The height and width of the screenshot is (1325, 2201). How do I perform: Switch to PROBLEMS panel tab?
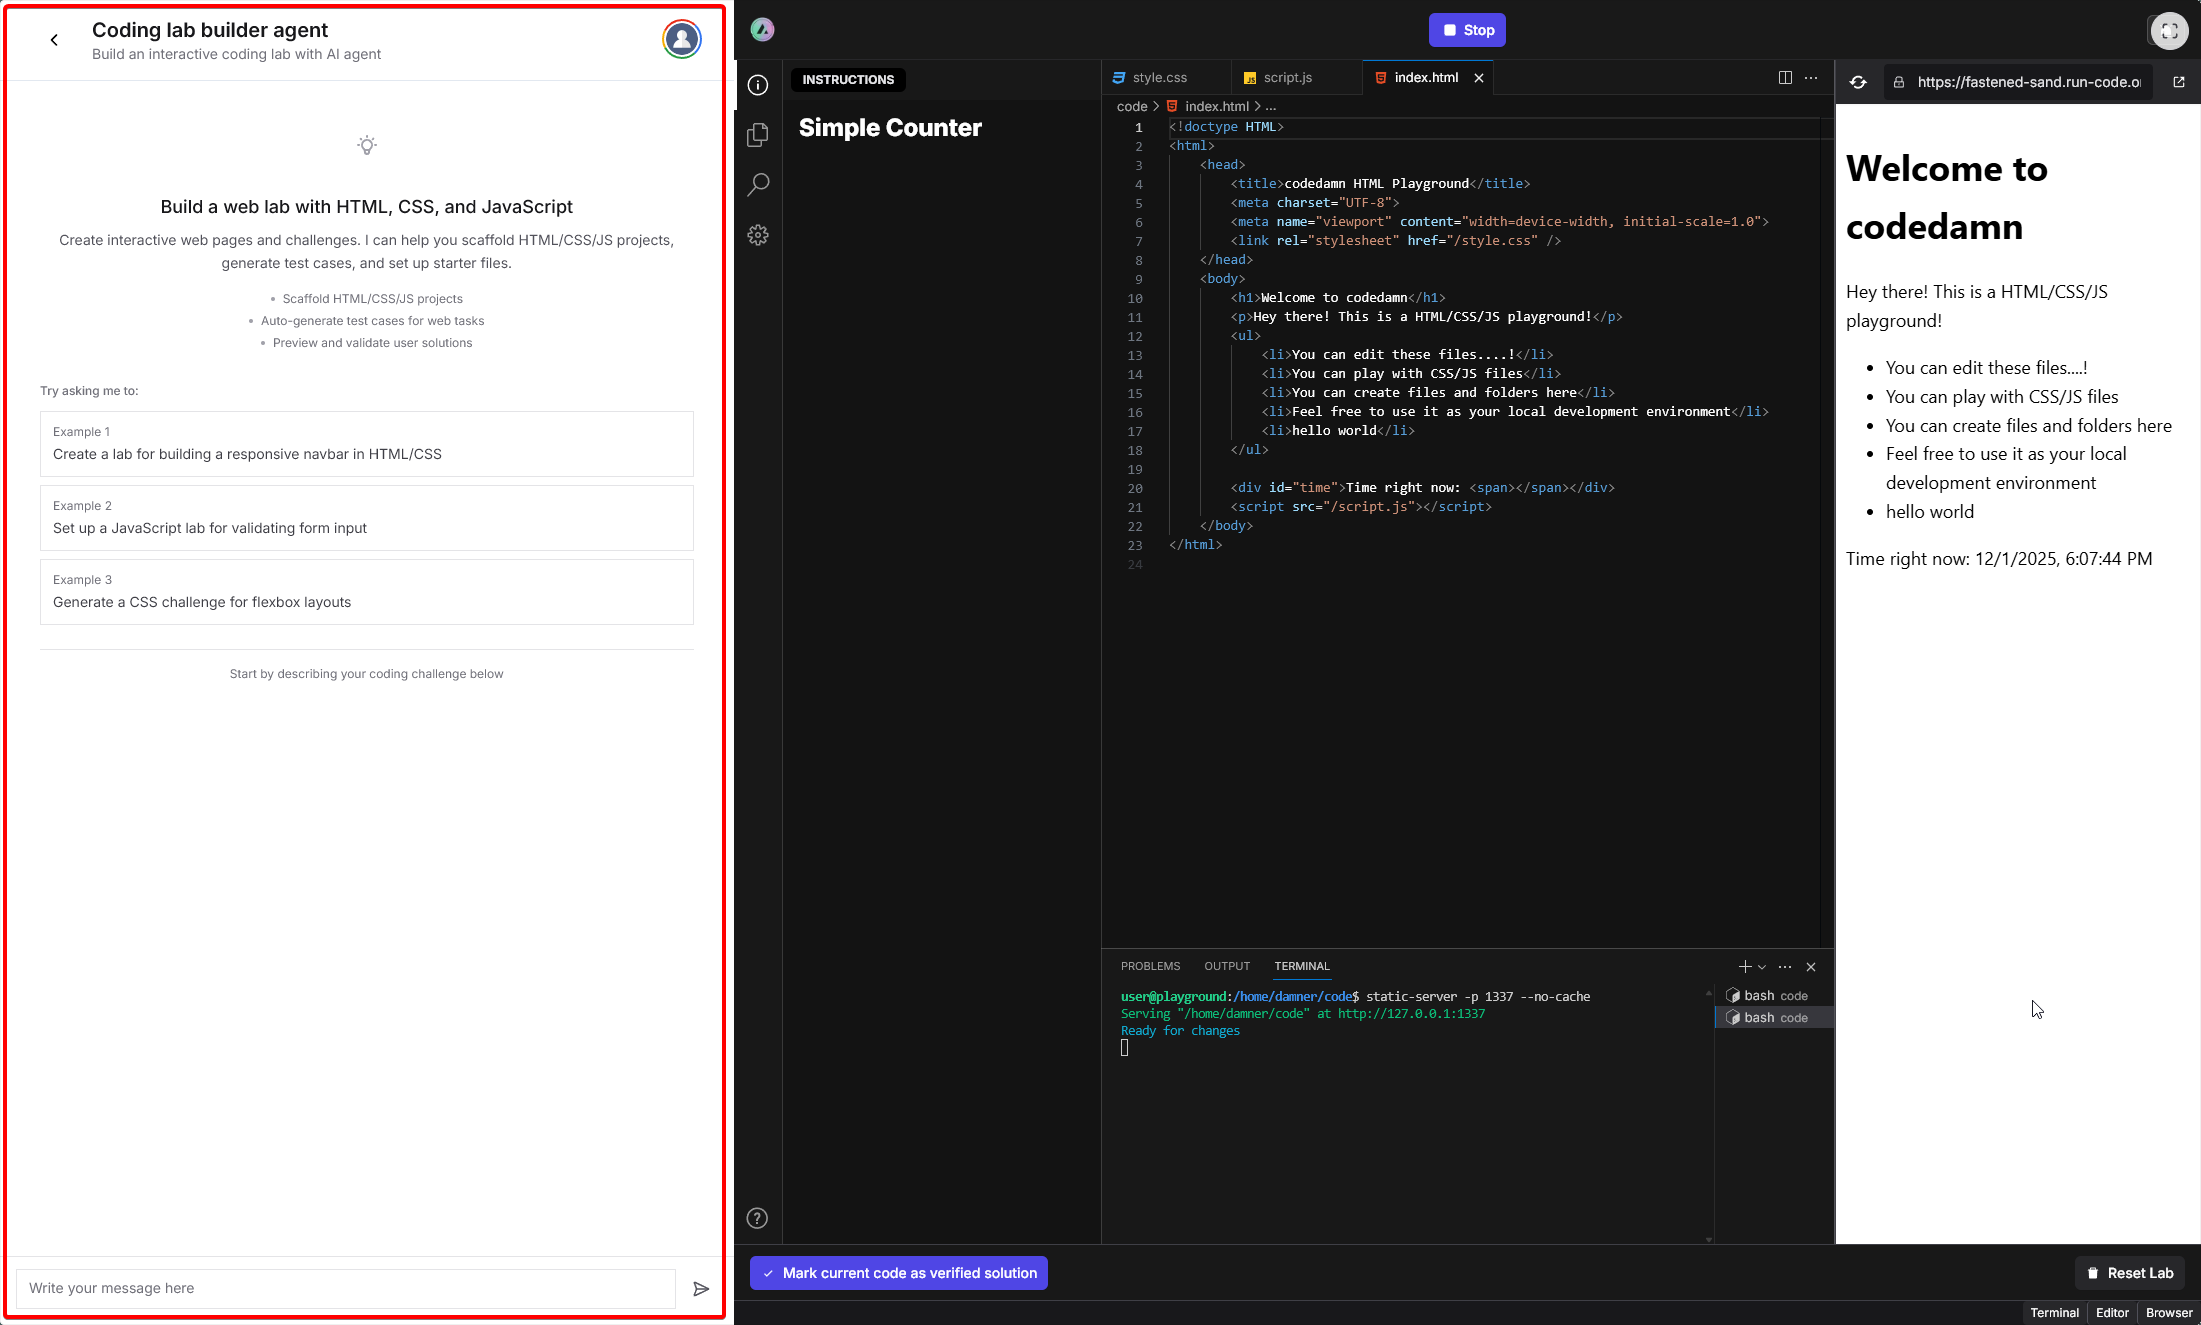[1150, 966]
